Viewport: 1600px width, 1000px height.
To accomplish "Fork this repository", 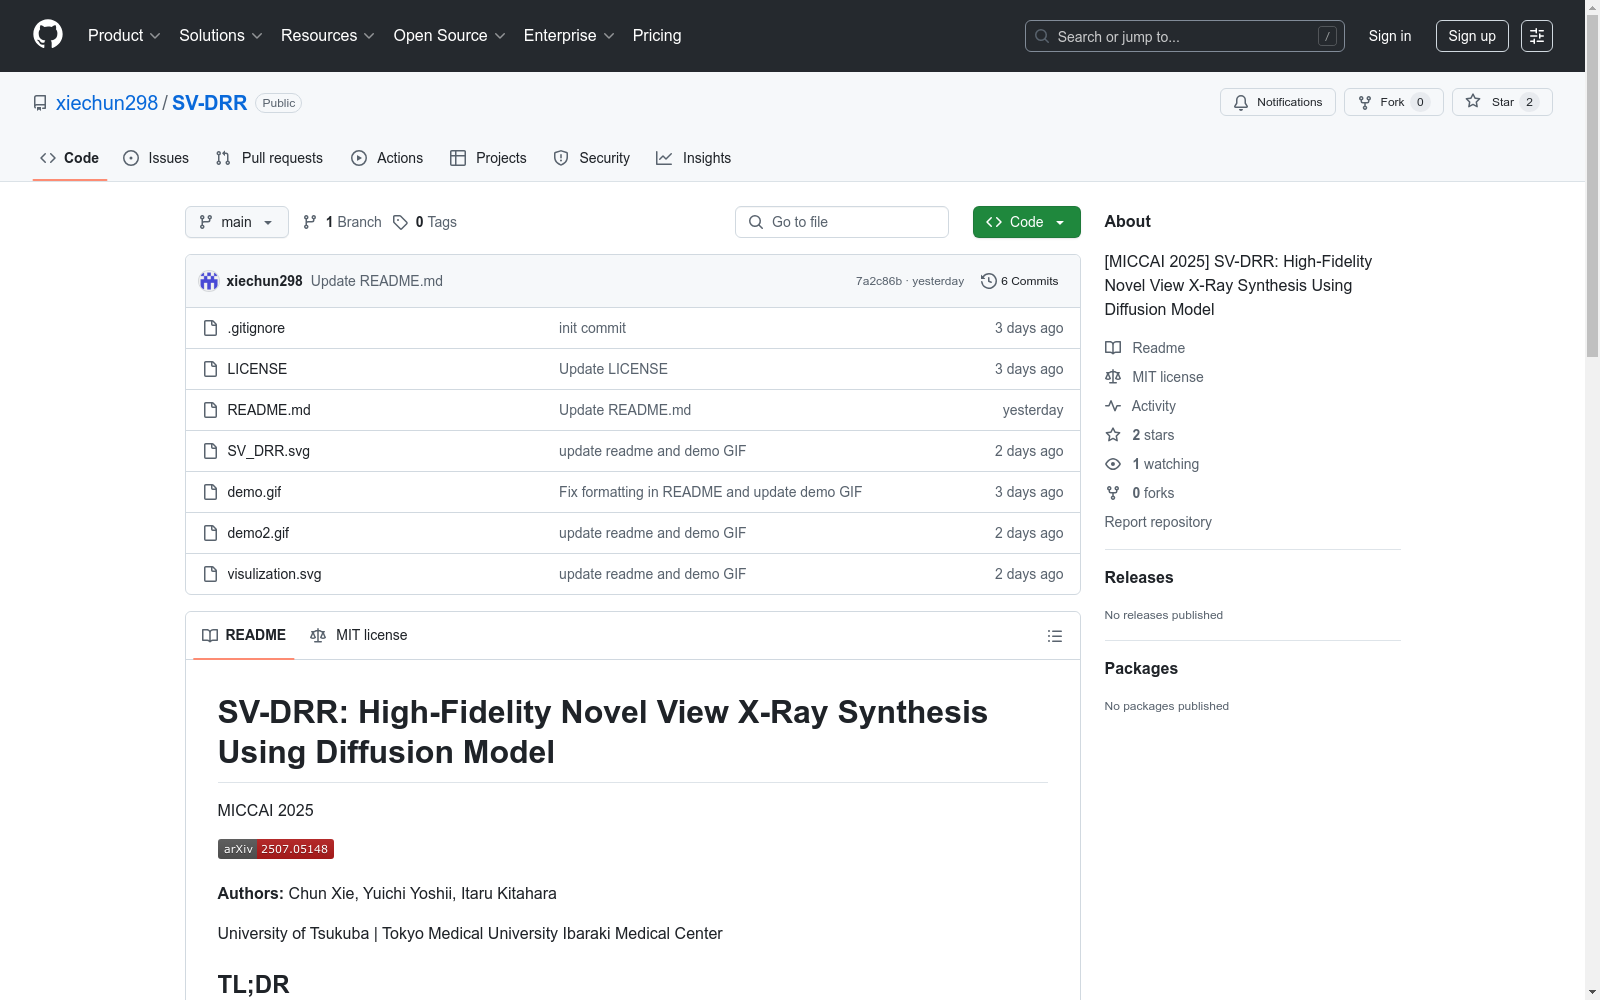I will coord(1393,102).
